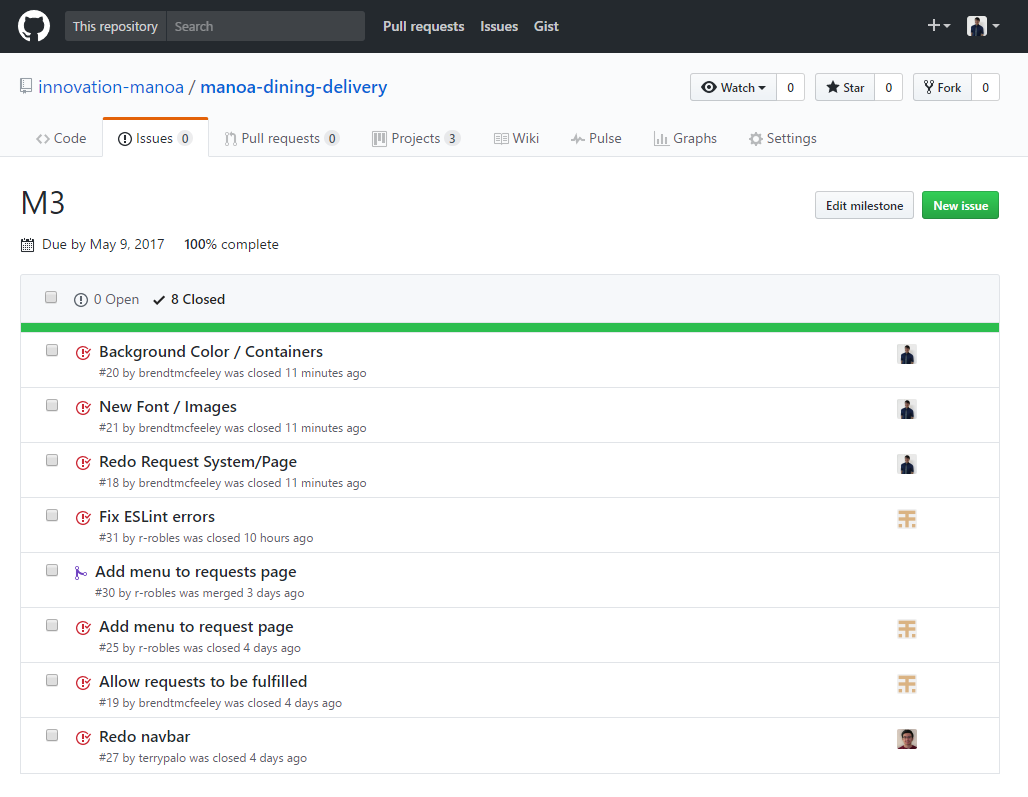Check the Add menu to requests page checkbox
Image resolution: width=1028 pixels, height=797 pixels.
52,570
